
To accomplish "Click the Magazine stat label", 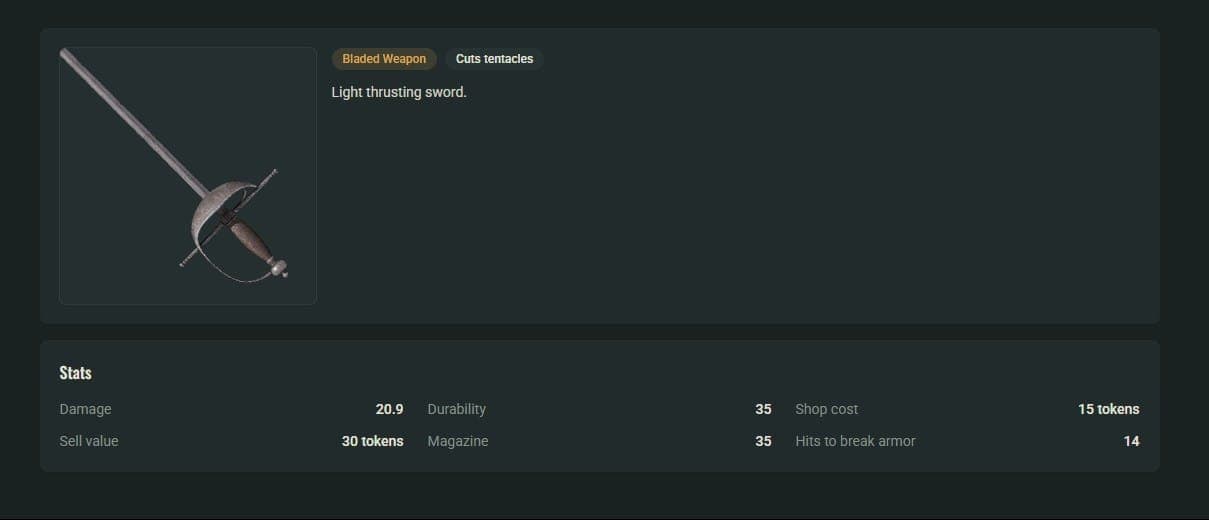I will coord(457,441).
